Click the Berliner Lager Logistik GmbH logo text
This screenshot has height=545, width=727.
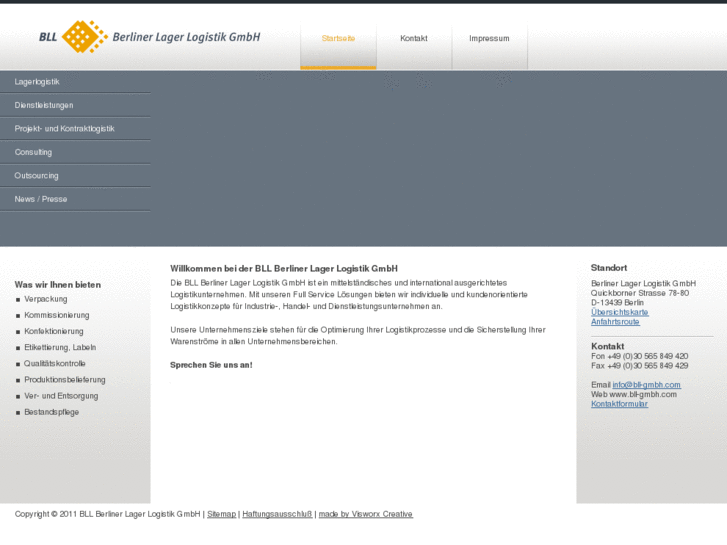(186, 37)
